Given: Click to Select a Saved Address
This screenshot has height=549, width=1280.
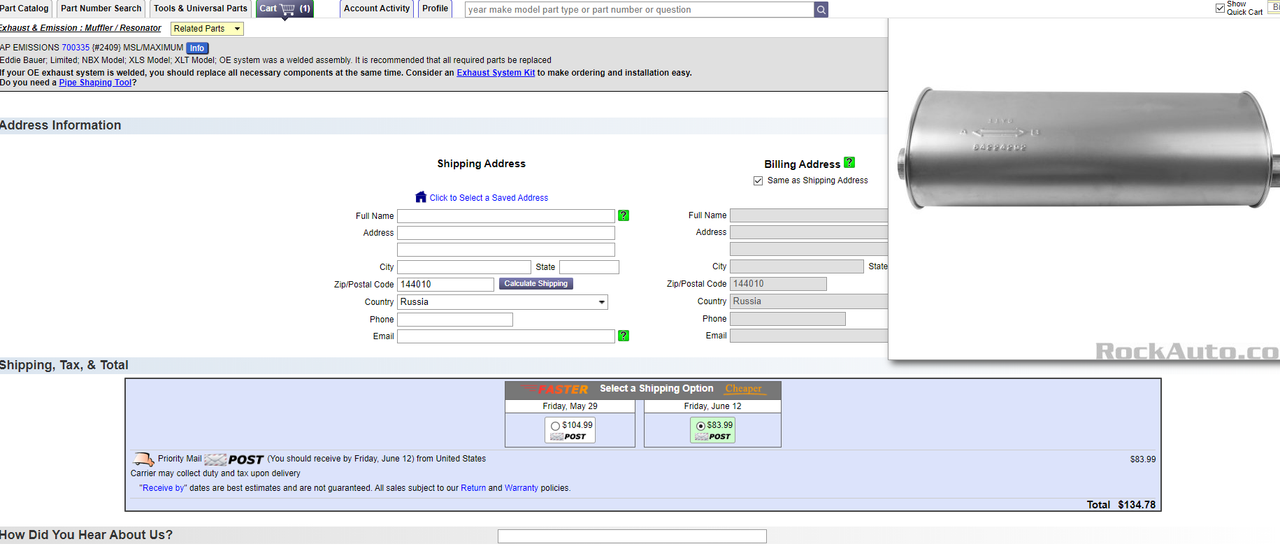Looking at the screenshot, I should [489, 198].
